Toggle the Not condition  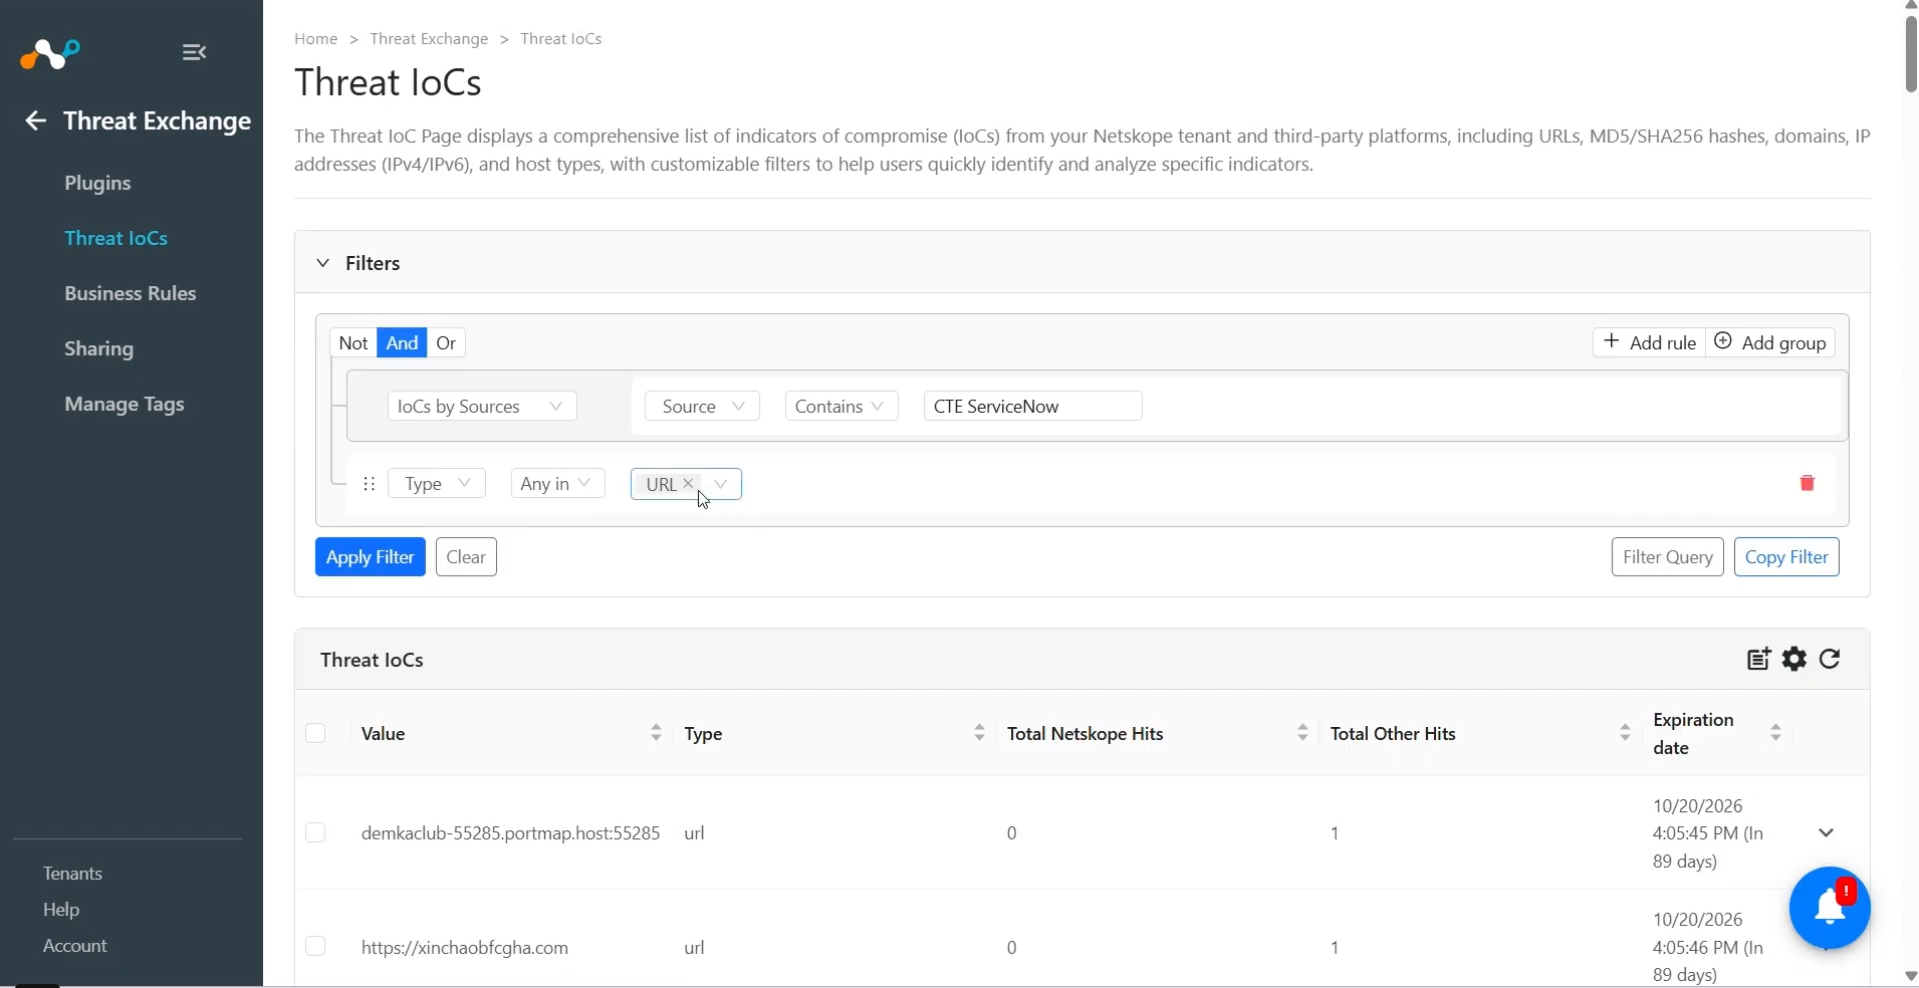tap(353, 343)
